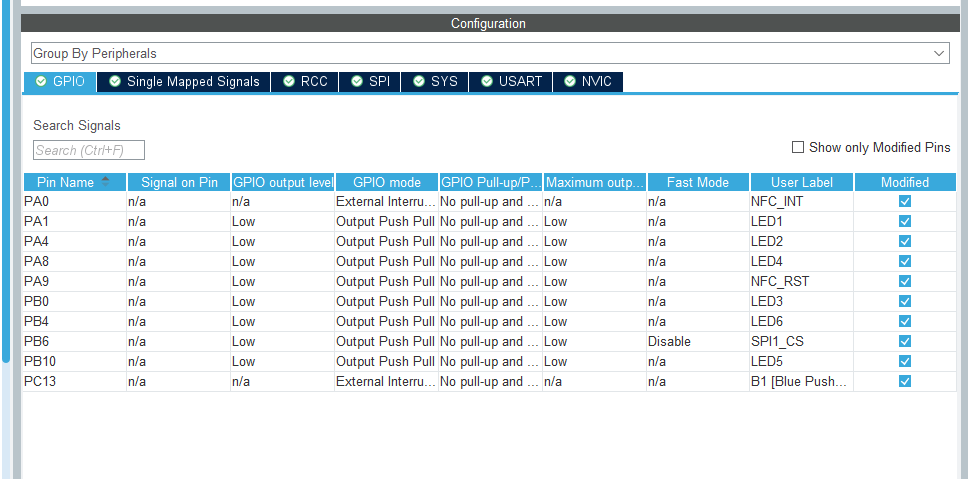Click the GPIO Pull-up column header to sort
970x479 pixels.
tap(491, 182)
